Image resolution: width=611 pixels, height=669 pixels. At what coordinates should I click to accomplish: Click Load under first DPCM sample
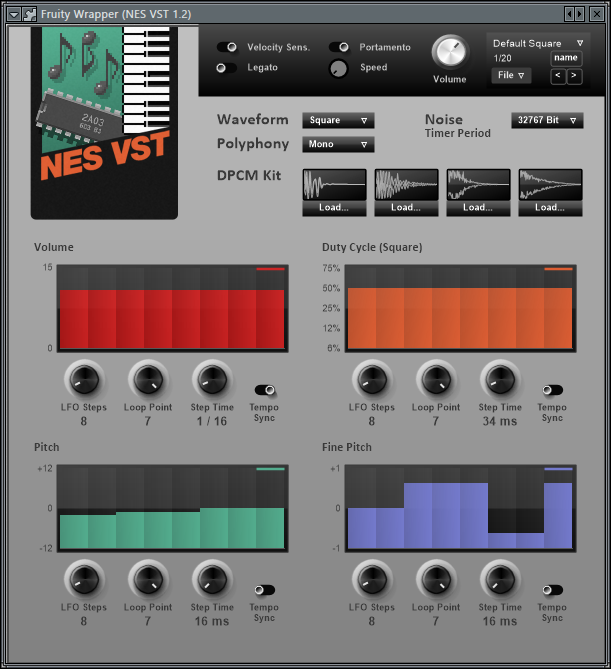(335, 208)
